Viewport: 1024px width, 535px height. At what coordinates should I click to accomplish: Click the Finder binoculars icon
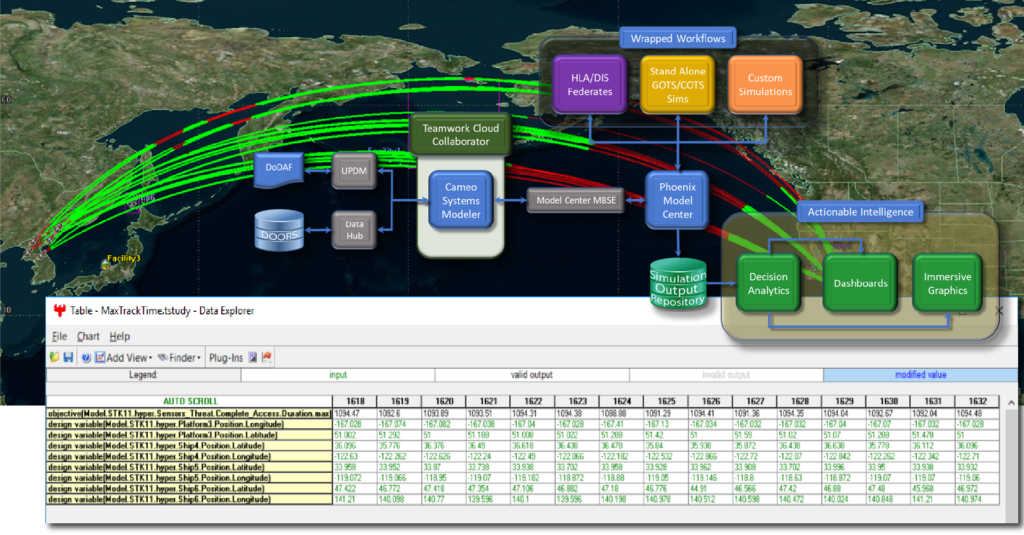[x=163, y=357]
